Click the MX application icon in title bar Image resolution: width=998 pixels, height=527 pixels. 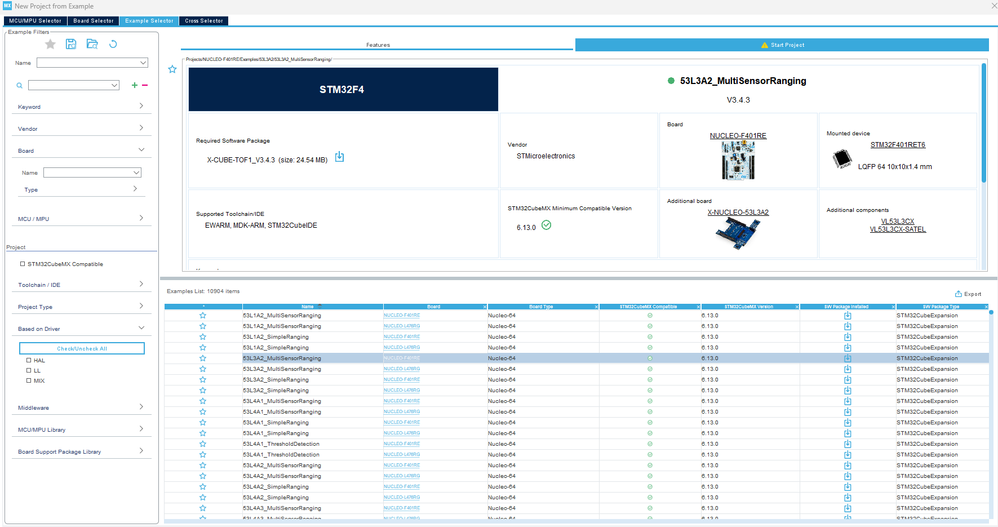click(7, 6)
